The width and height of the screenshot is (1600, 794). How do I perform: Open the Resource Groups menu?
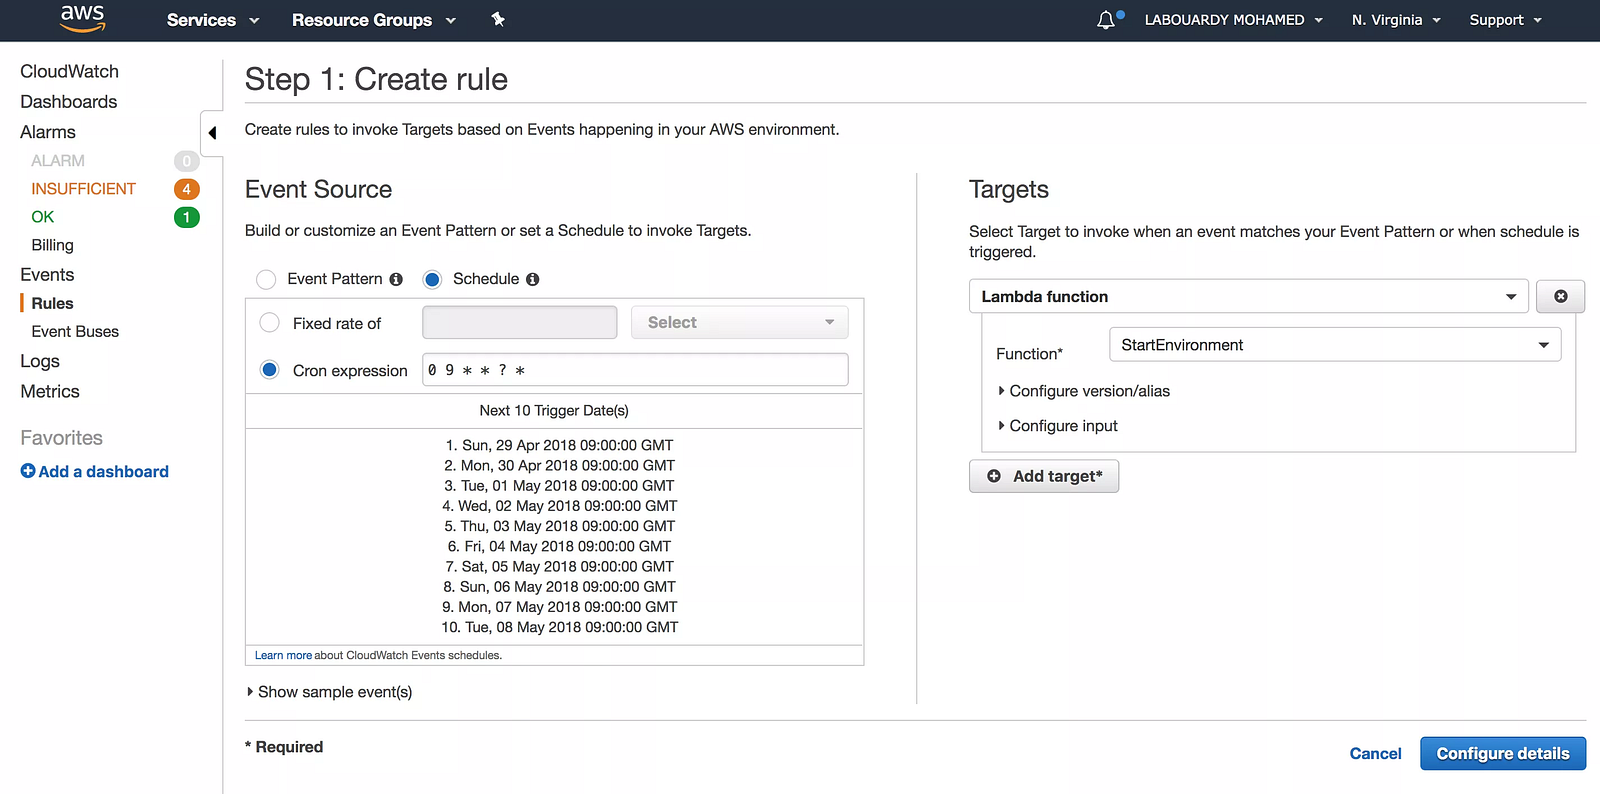tap(374, 20)
